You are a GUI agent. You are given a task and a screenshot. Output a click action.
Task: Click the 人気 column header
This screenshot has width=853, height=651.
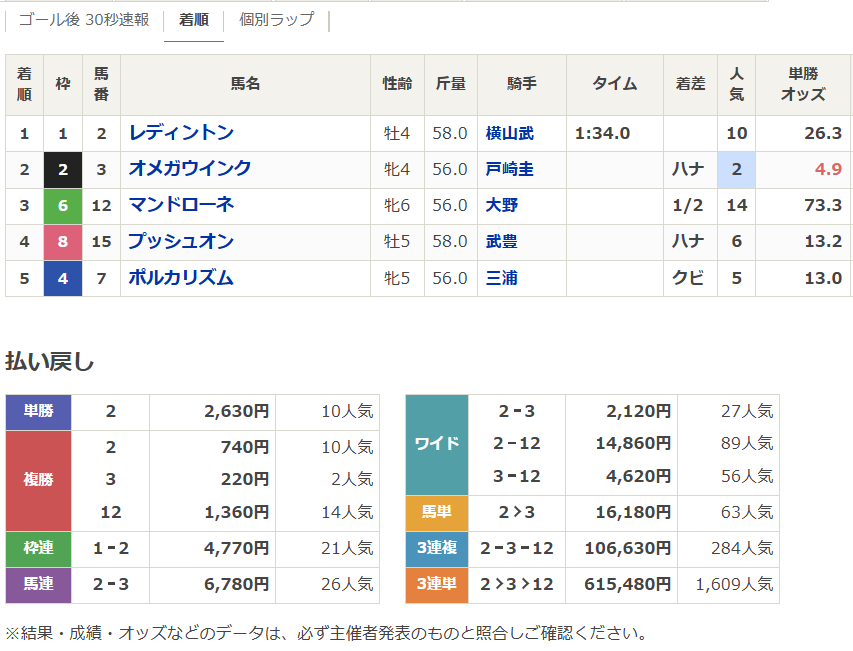coord(736,86)
